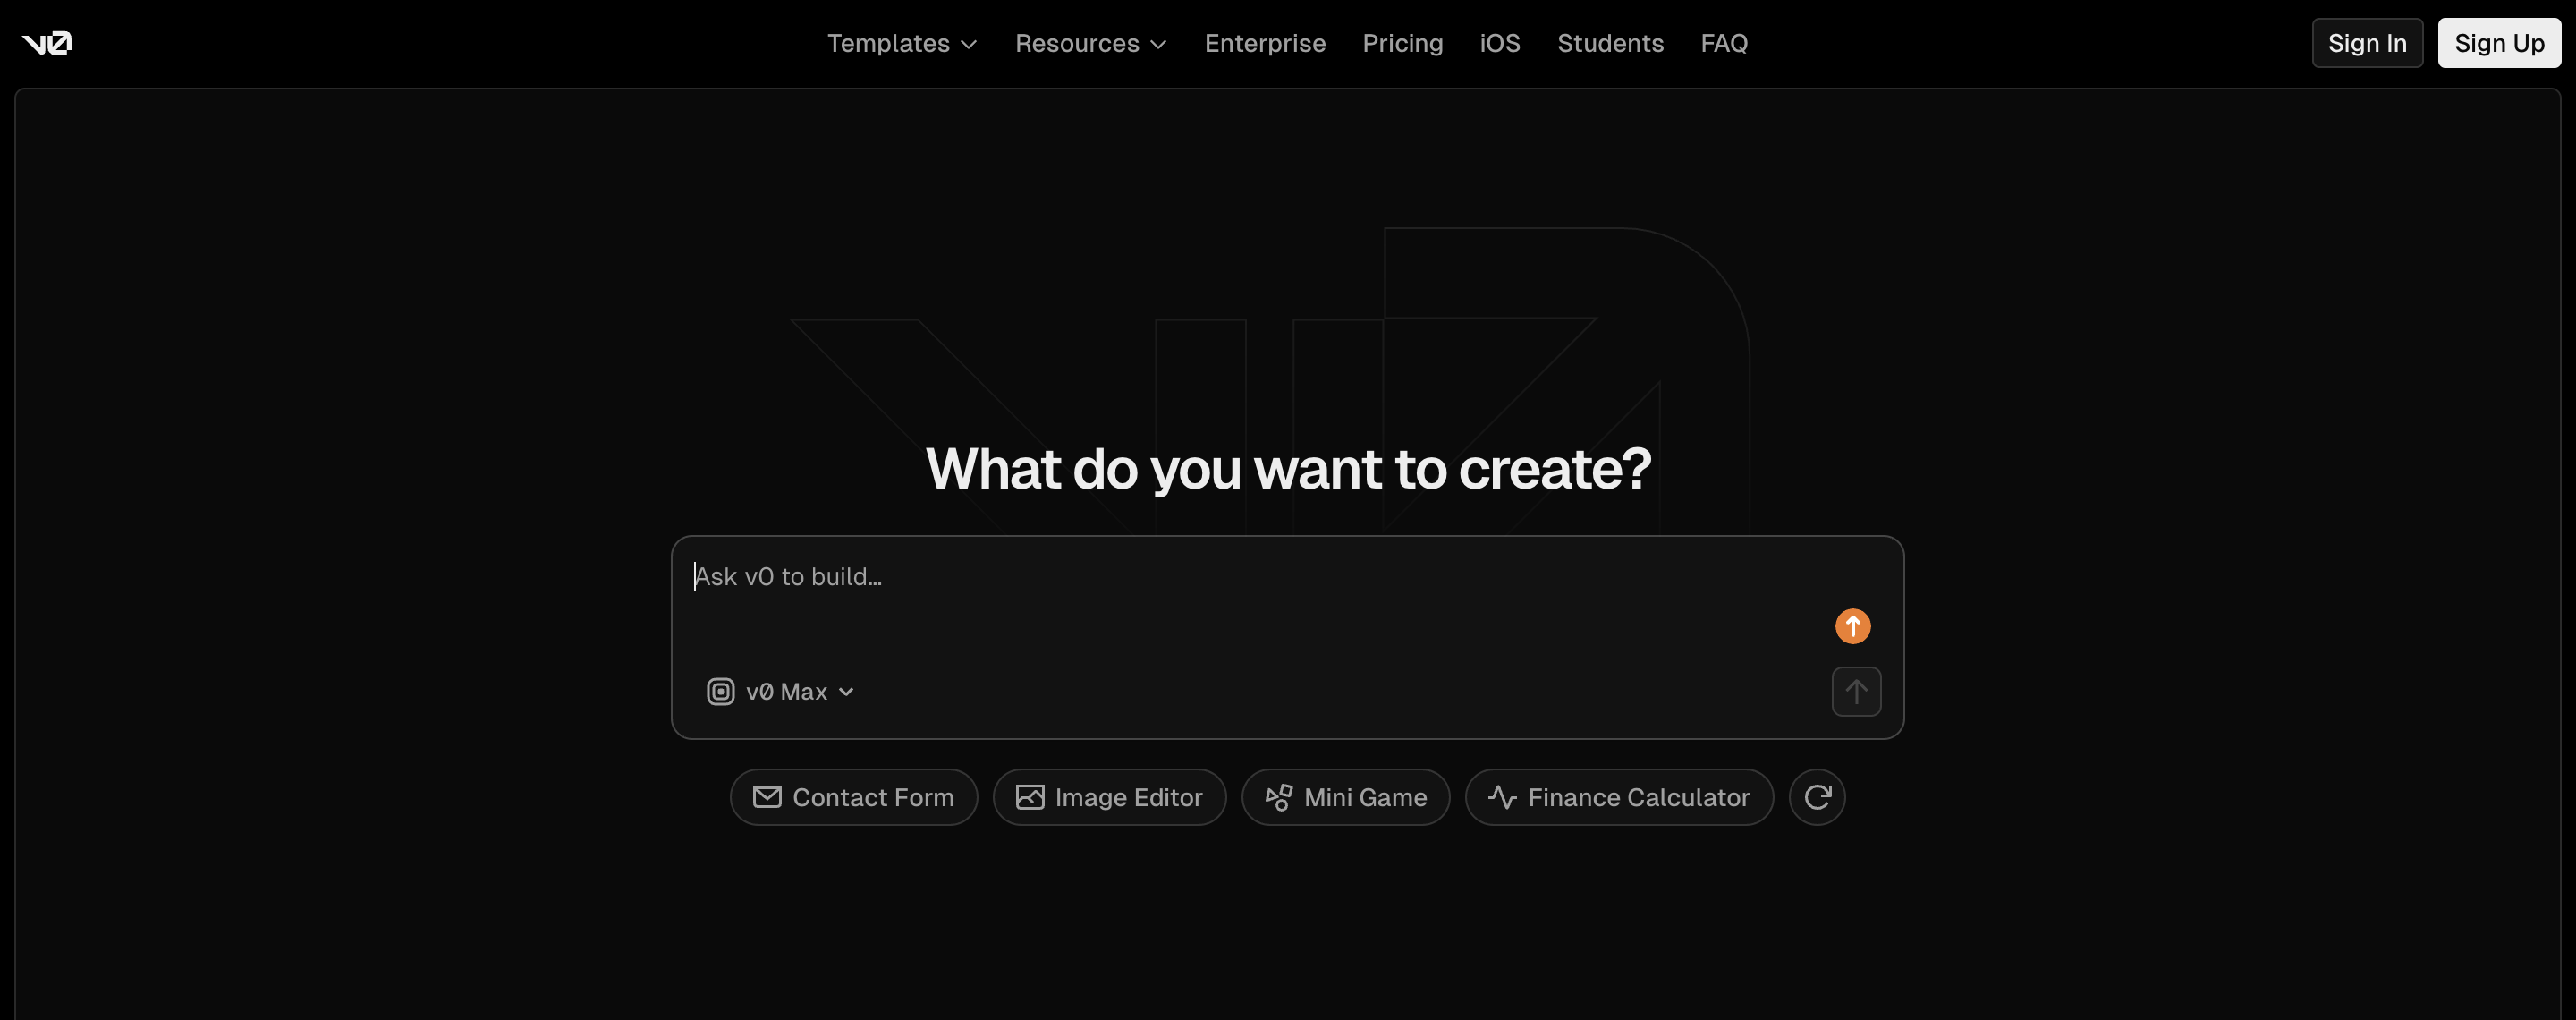Click the Sign Up button
2576x1020 pixels.
[x=2498, y=43]
